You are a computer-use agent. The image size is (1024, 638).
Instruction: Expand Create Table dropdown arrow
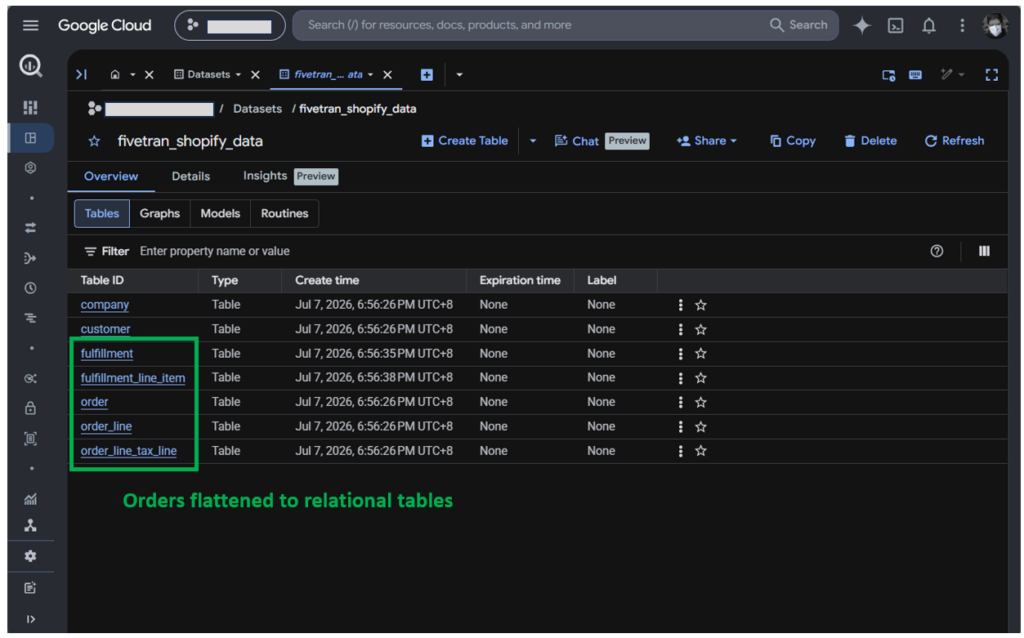532,141
